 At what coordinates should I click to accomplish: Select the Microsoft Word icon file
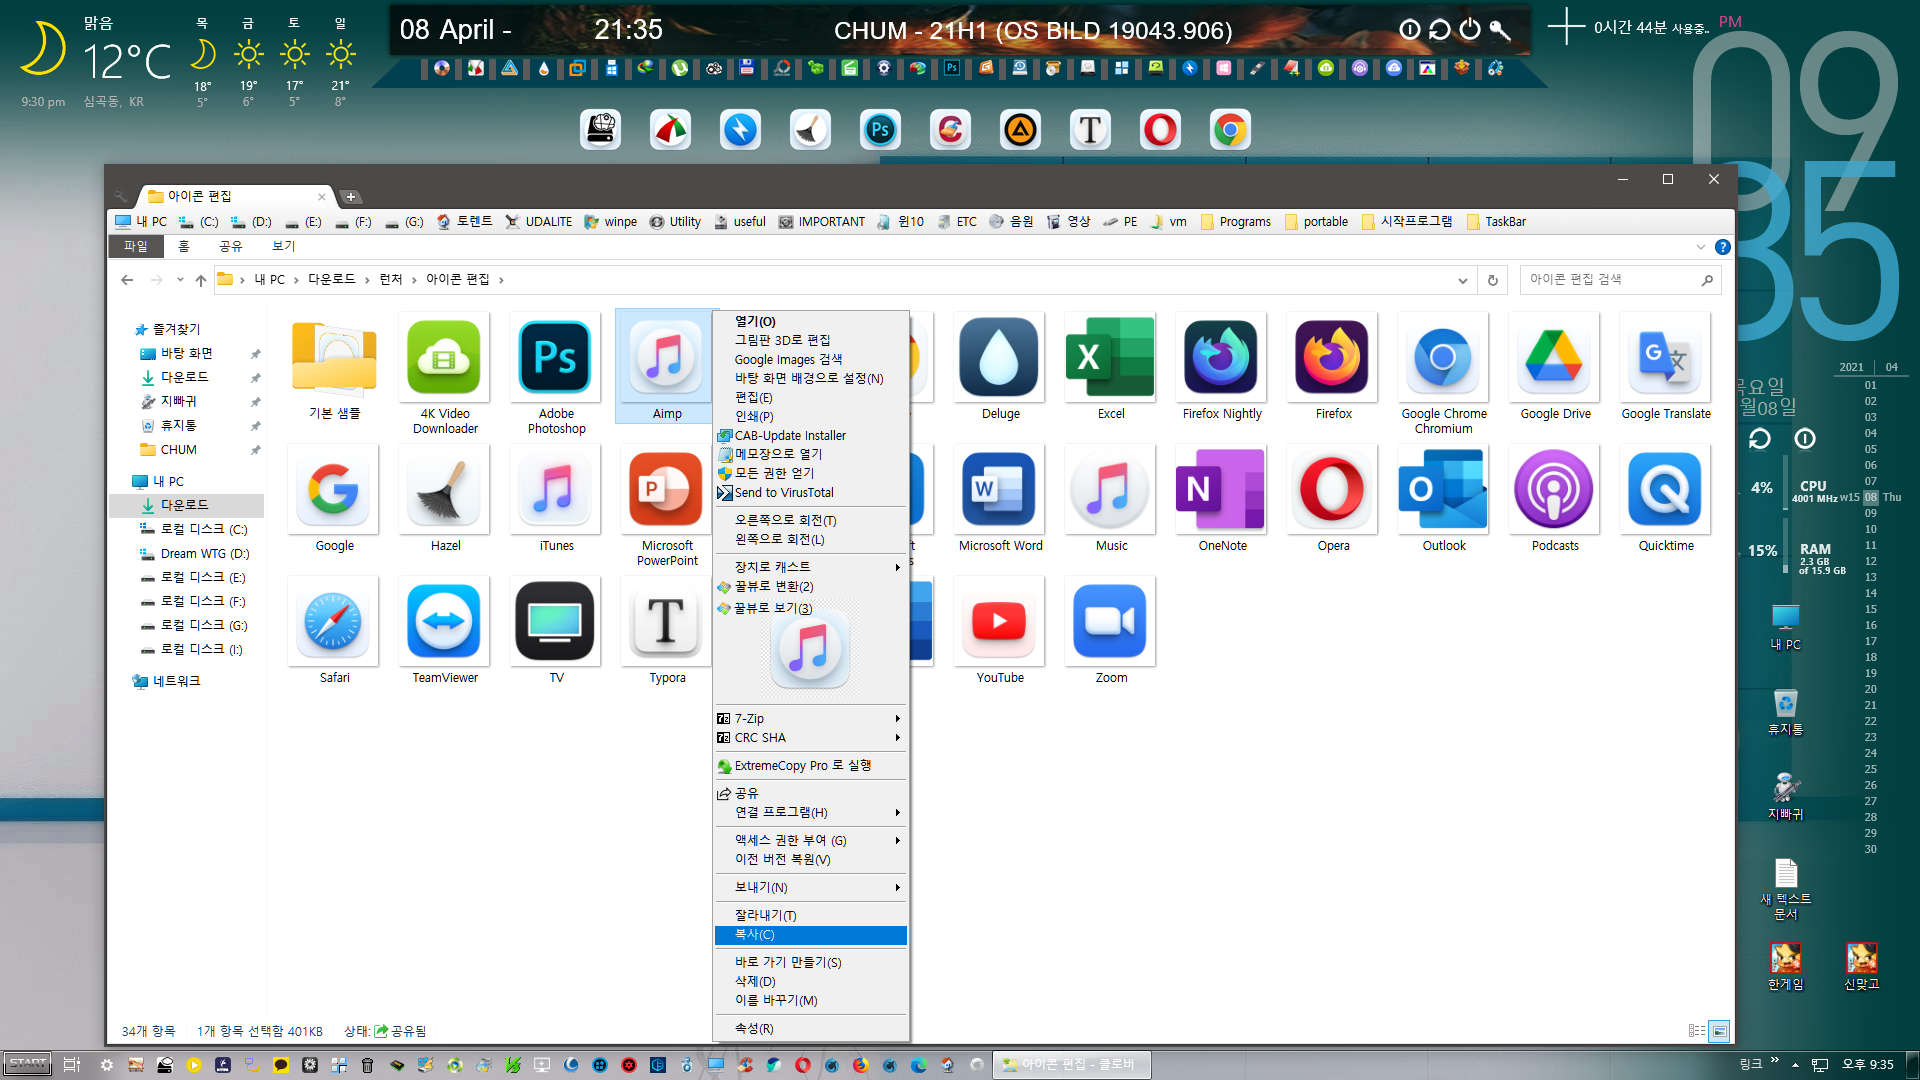click(1000, 498)
